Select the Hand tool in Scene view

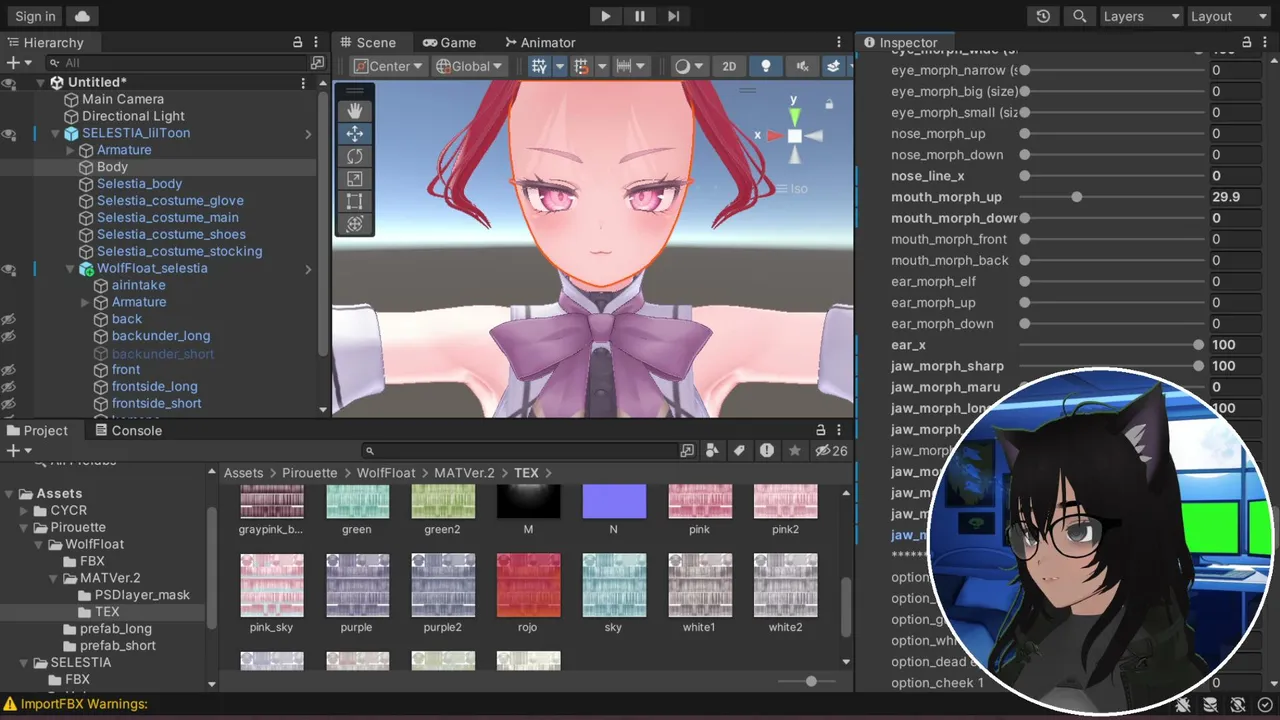coord(355,111)
